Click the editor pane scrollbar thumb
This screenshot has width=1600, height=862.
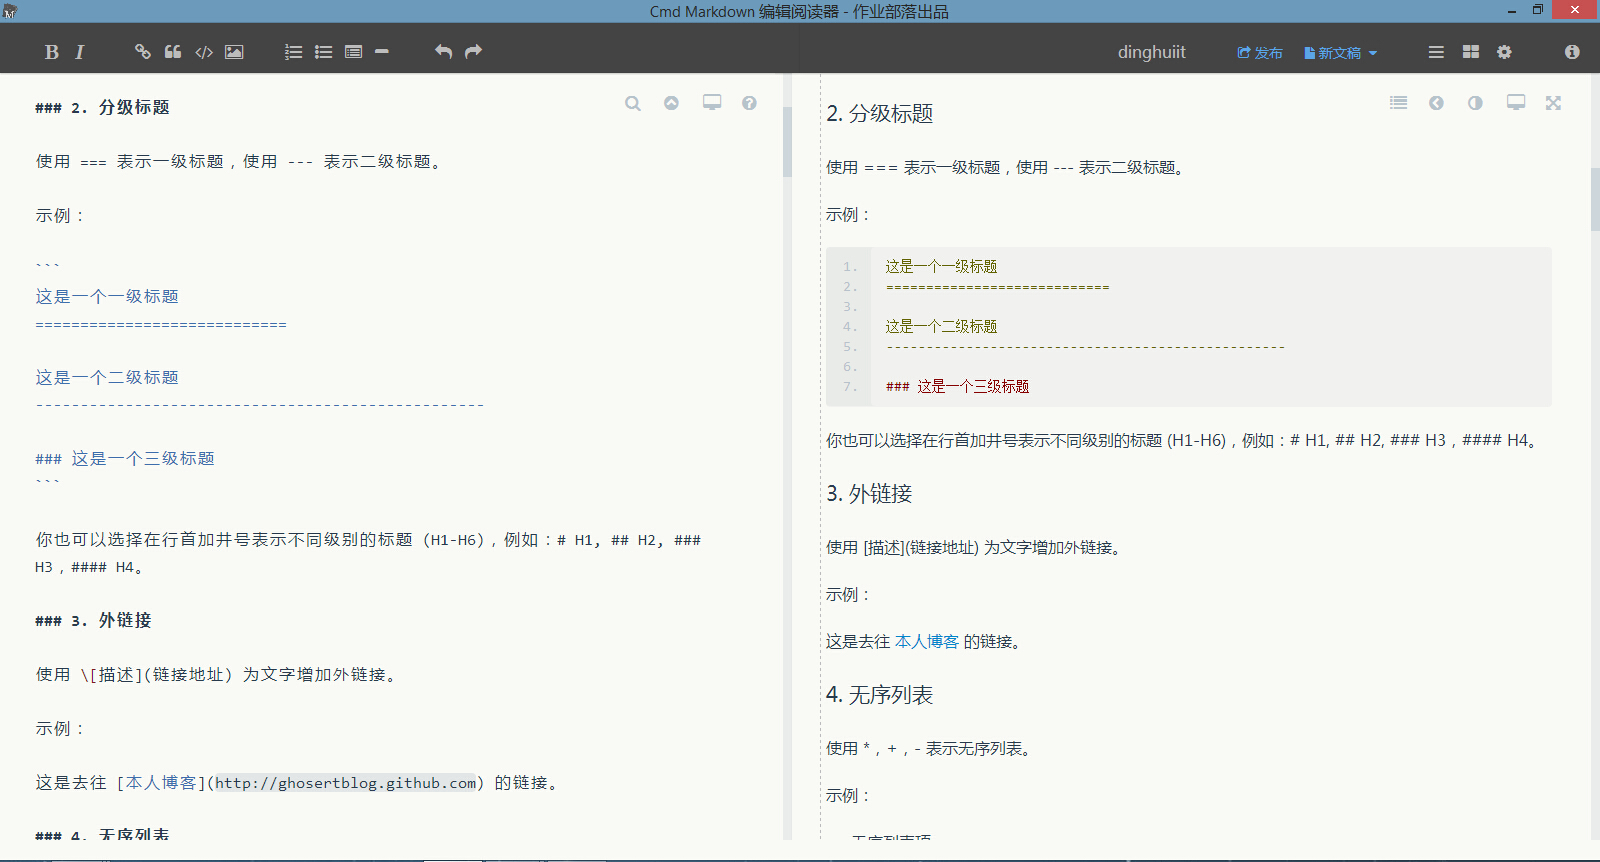787,142
